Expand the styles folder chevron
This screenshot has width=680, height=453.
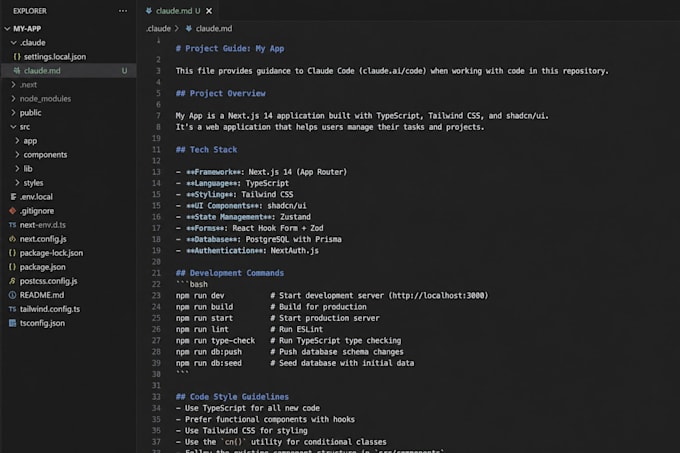(17, 183)
